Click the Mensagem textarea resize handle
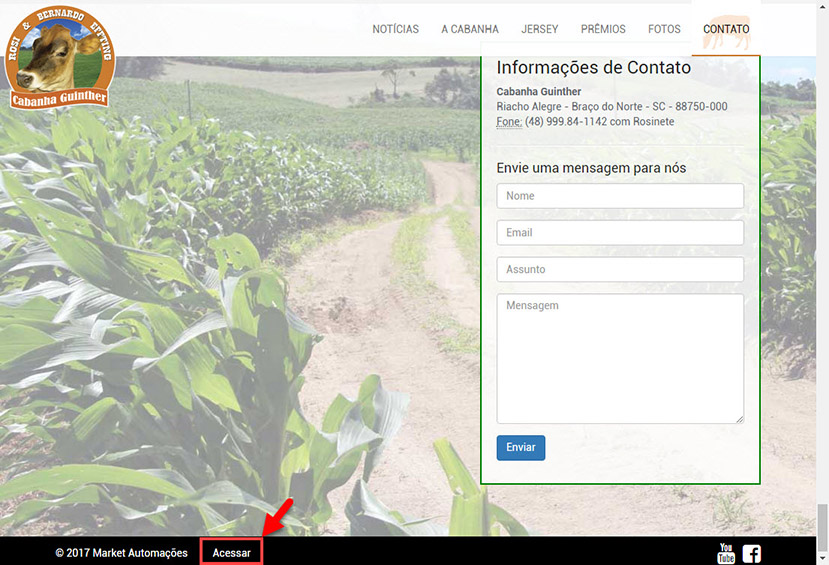The width and height of the screenshot is (829, 565). (x=740, y=420)
